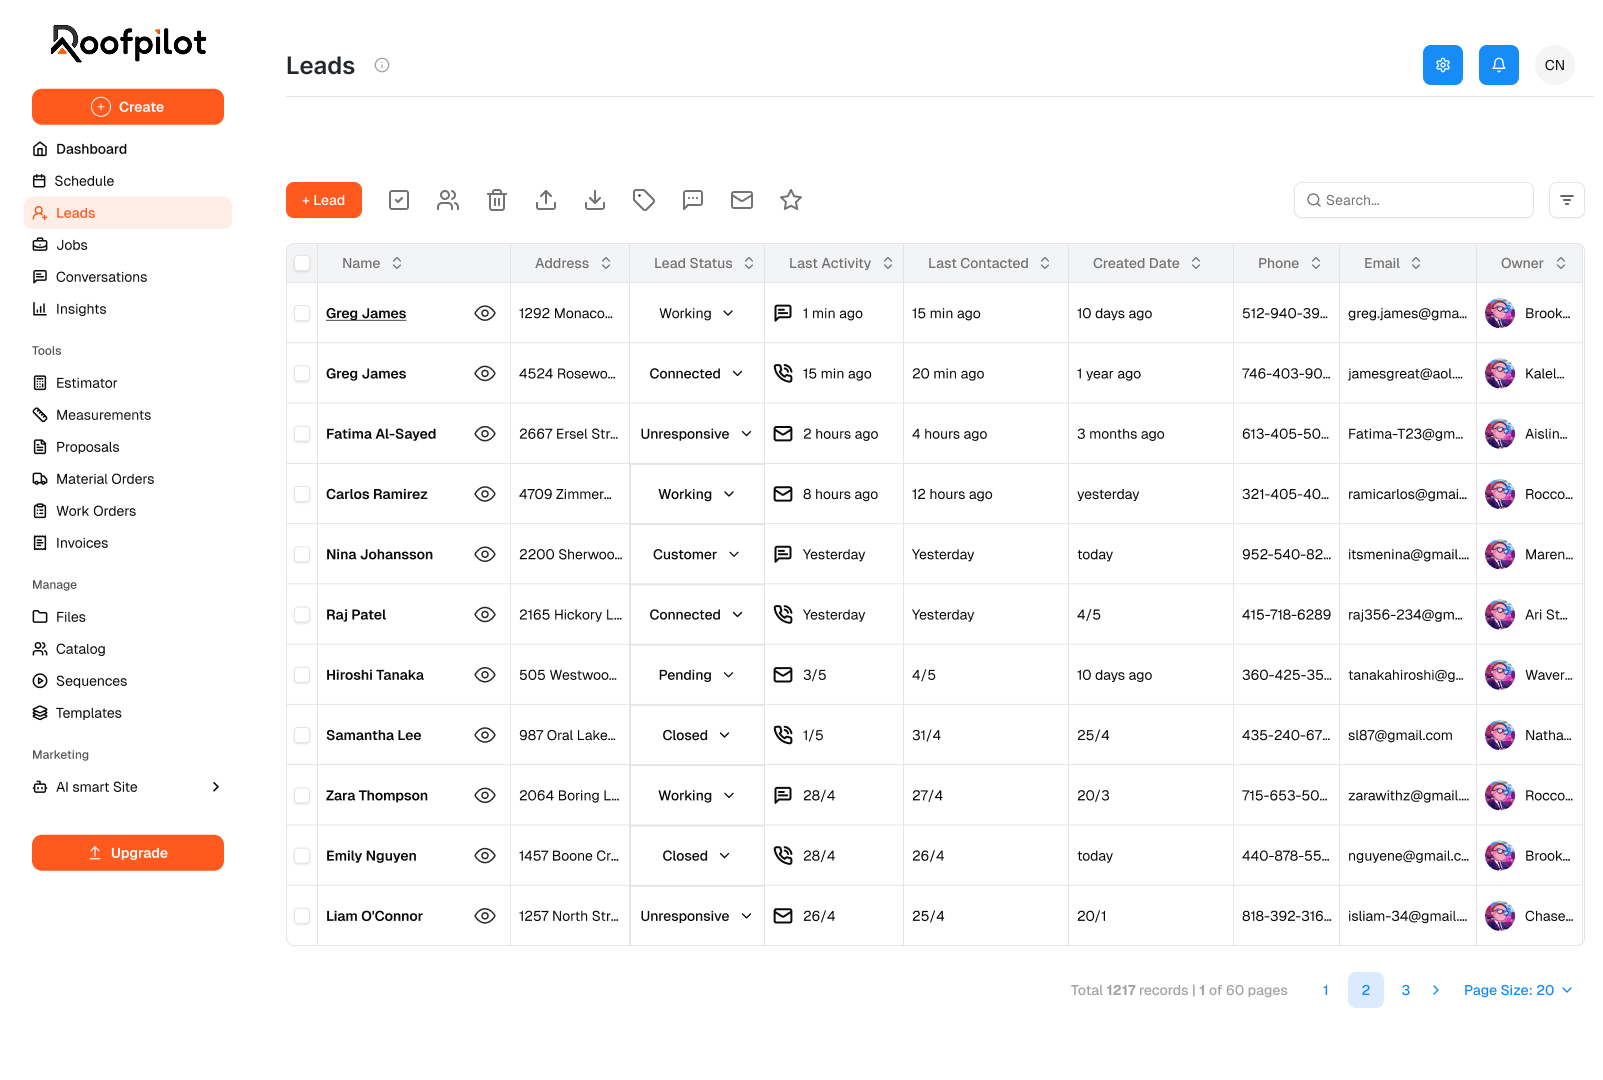The height and width of the screenshot is (1080, 1603).
Task: Expand the AI smart Site chevron
Action: [x=215, y=787]
